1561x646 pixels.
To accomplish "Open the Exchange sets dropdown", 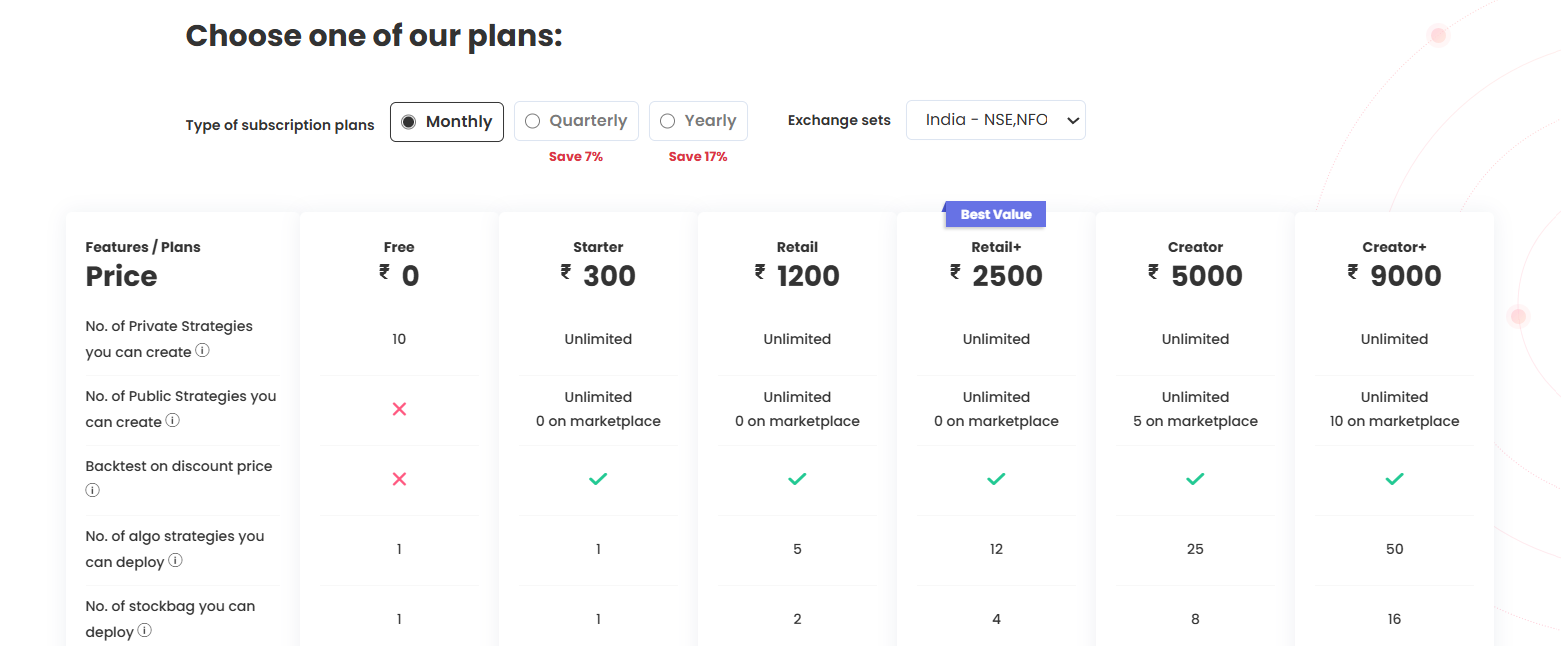I will tap(995, 120).
